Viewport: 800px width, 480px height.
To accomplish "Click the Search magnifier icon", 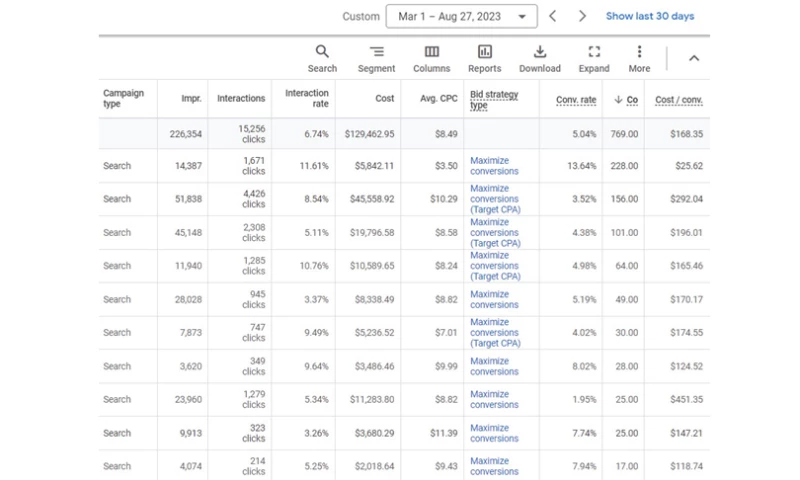I will (x=322, y=52).
